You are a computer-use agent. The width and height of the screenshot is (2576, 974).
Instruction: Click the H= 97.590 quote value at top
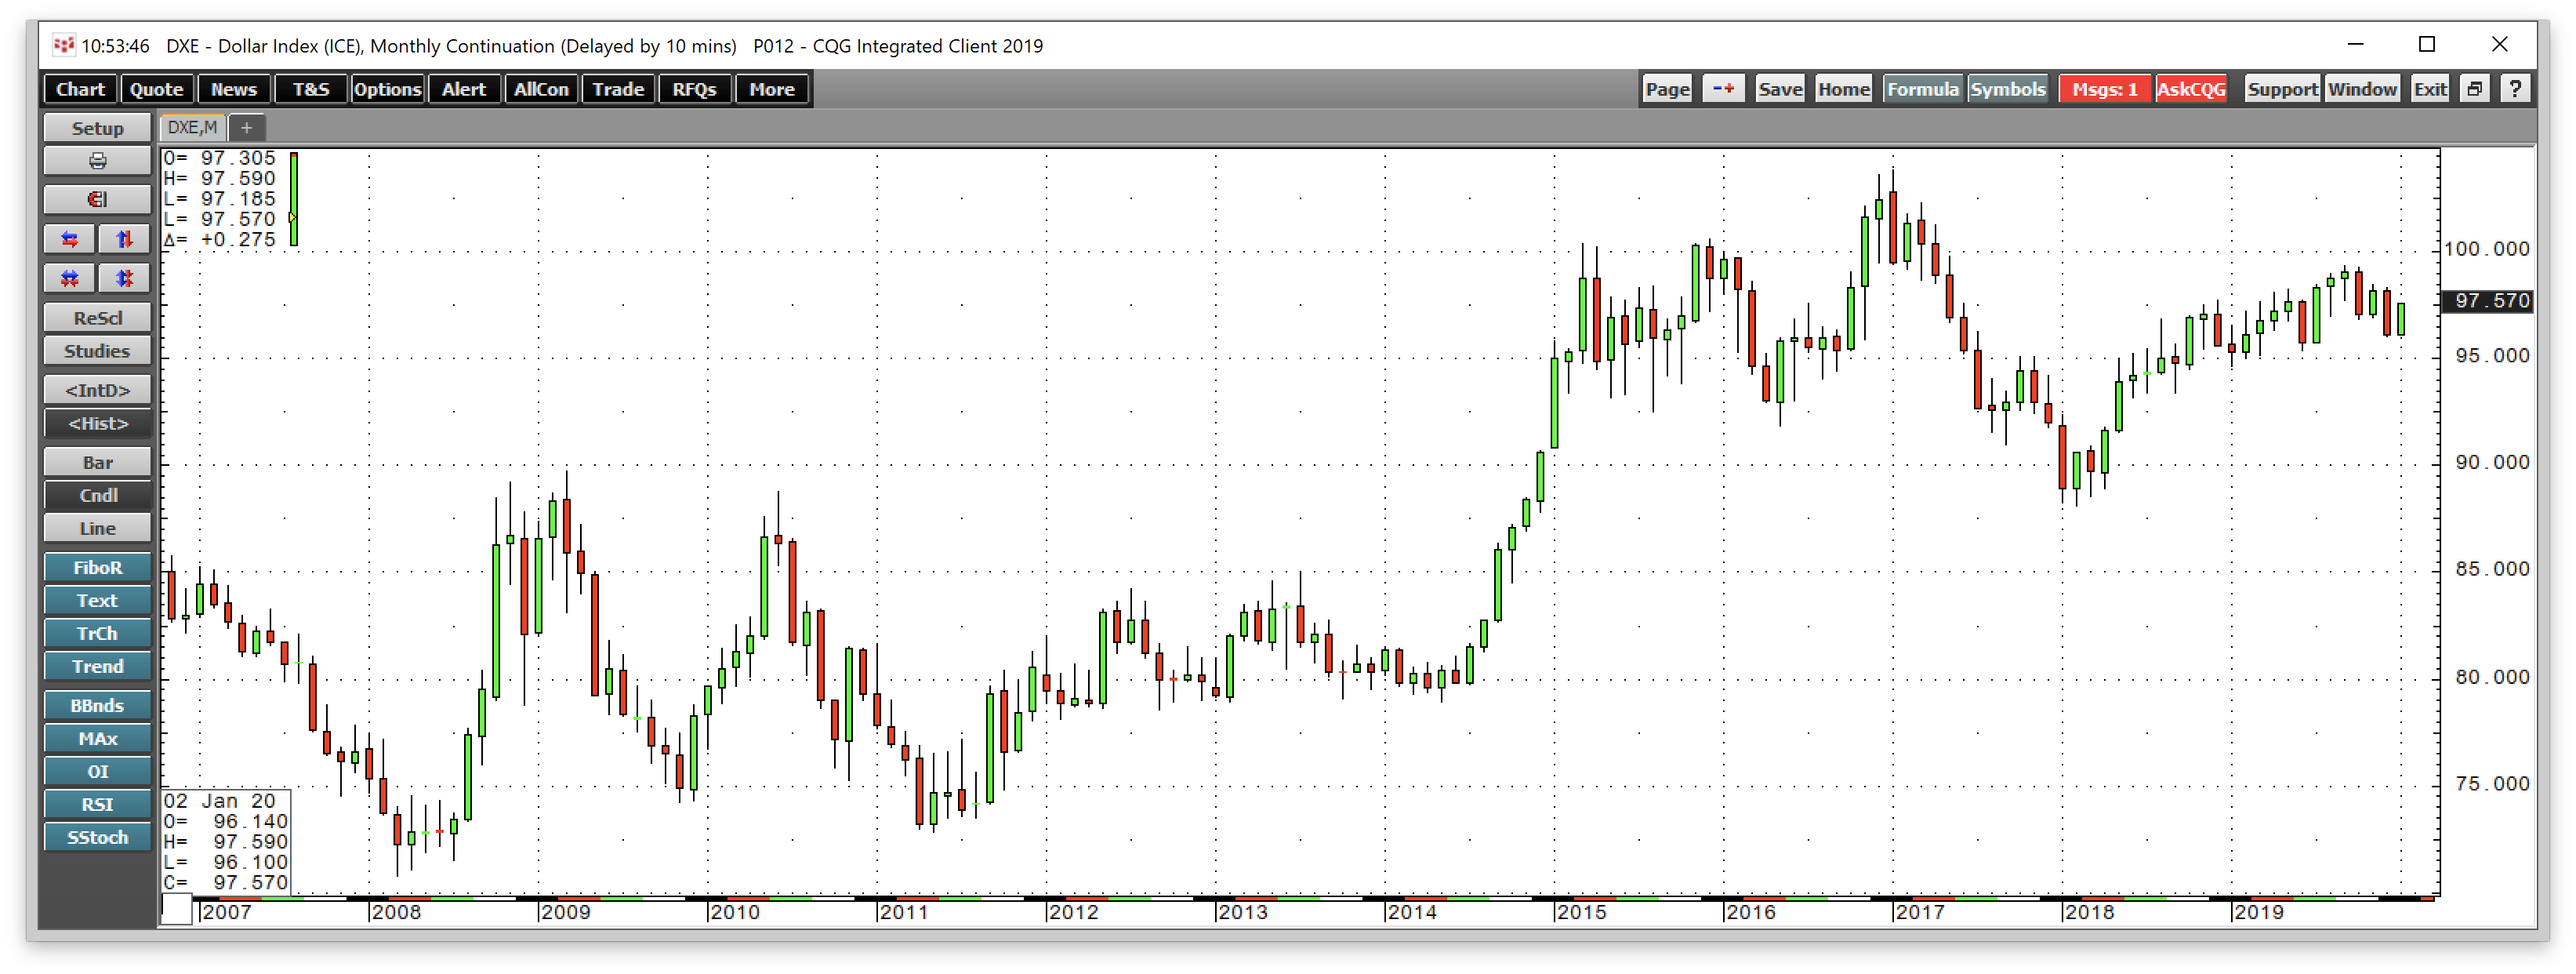point(219,178)
